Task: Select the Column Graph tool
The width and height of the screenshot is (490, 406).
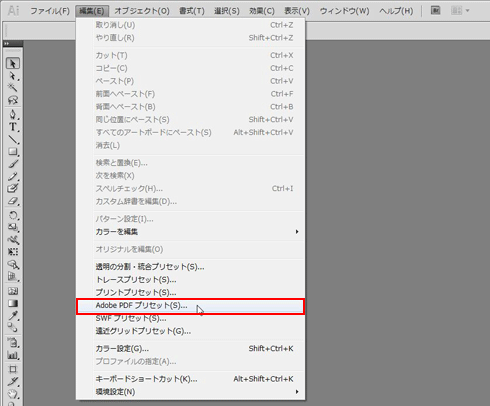Action: (13, 355)
